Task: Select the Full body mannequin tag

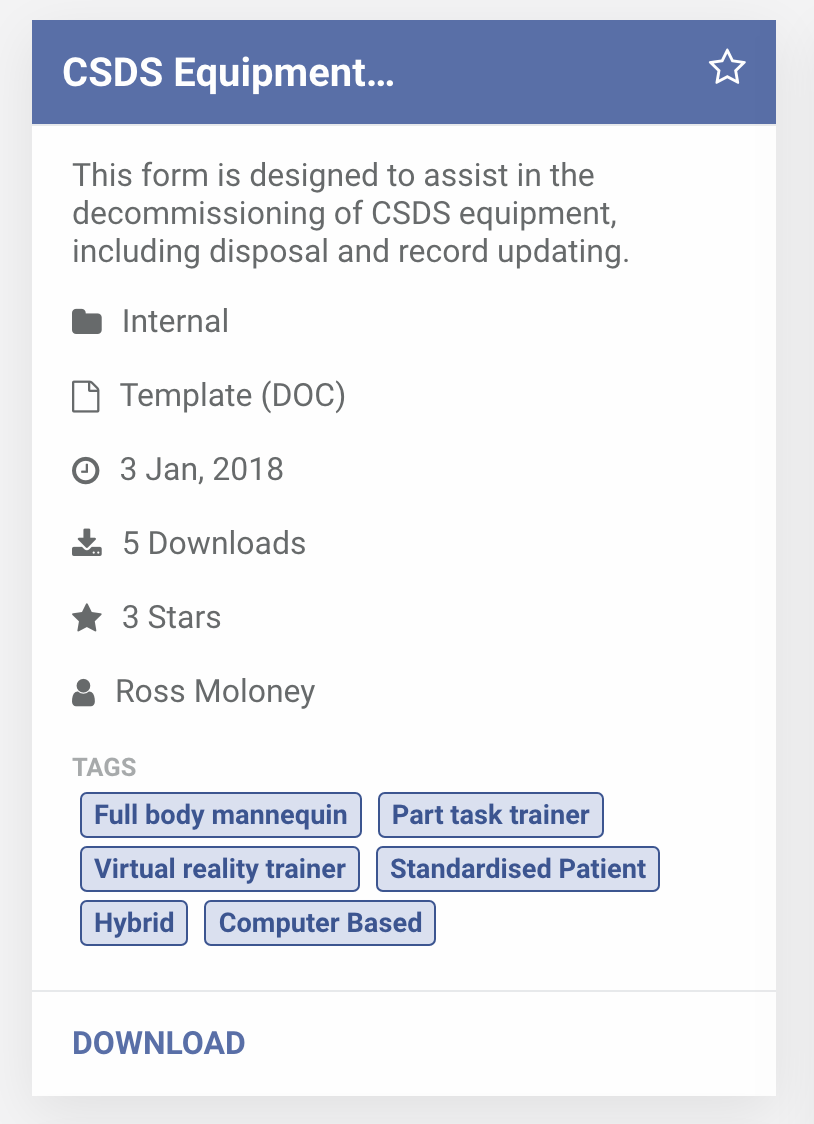Action: 221,815
